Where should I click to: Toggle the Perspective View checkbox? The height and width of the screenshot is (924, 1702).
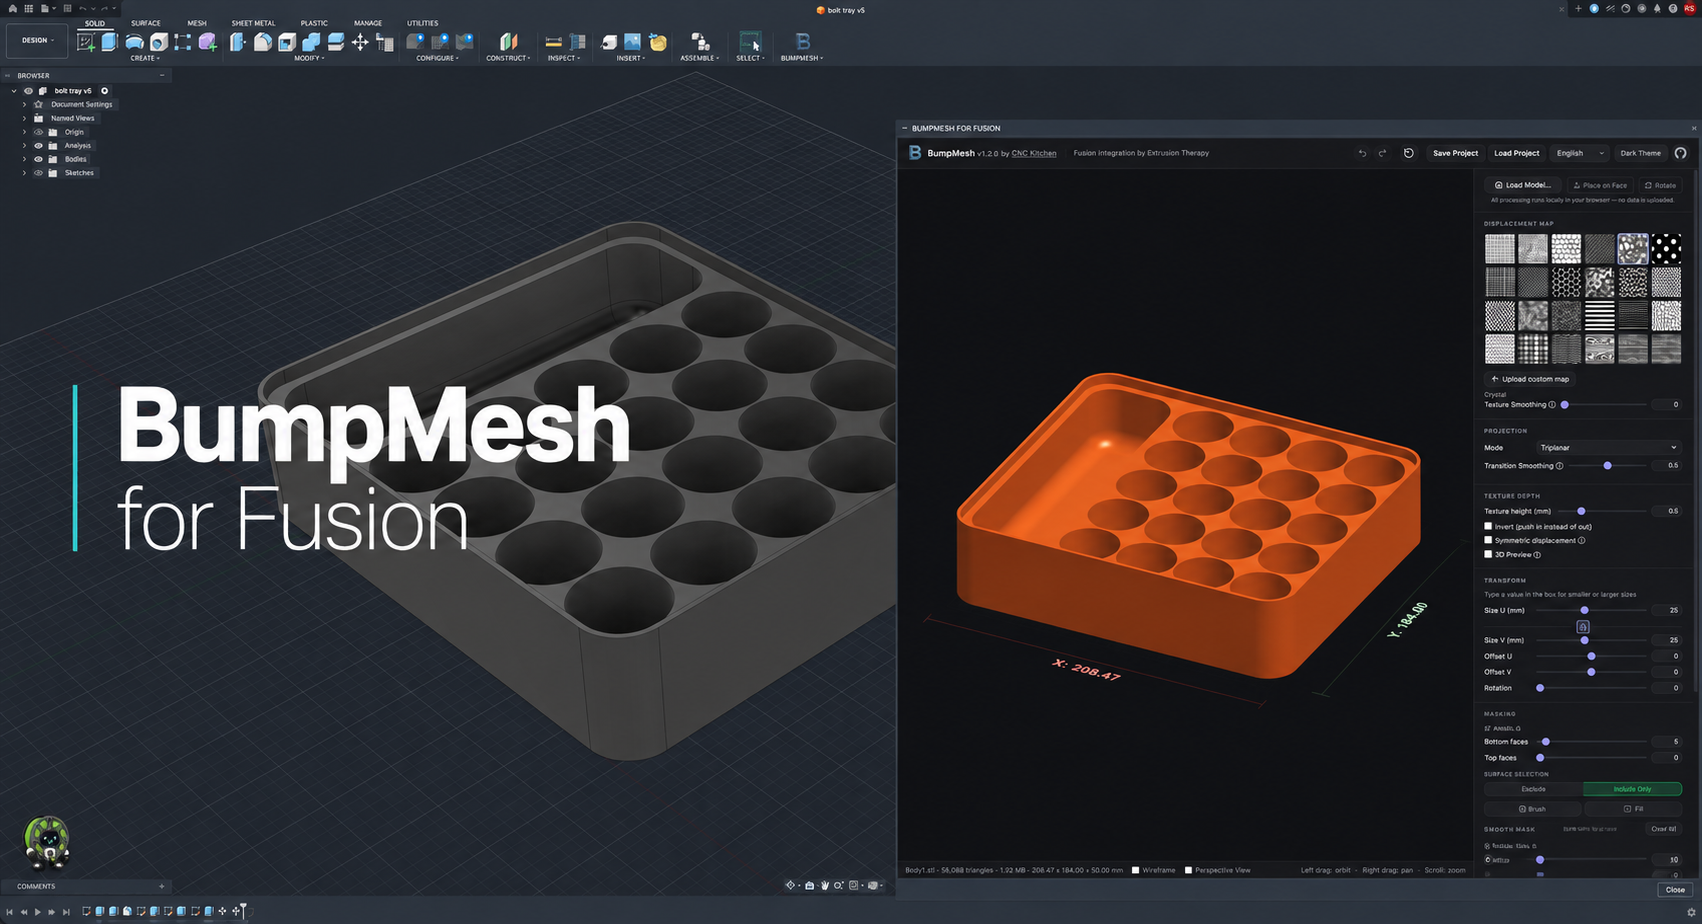click(1188, 870)
